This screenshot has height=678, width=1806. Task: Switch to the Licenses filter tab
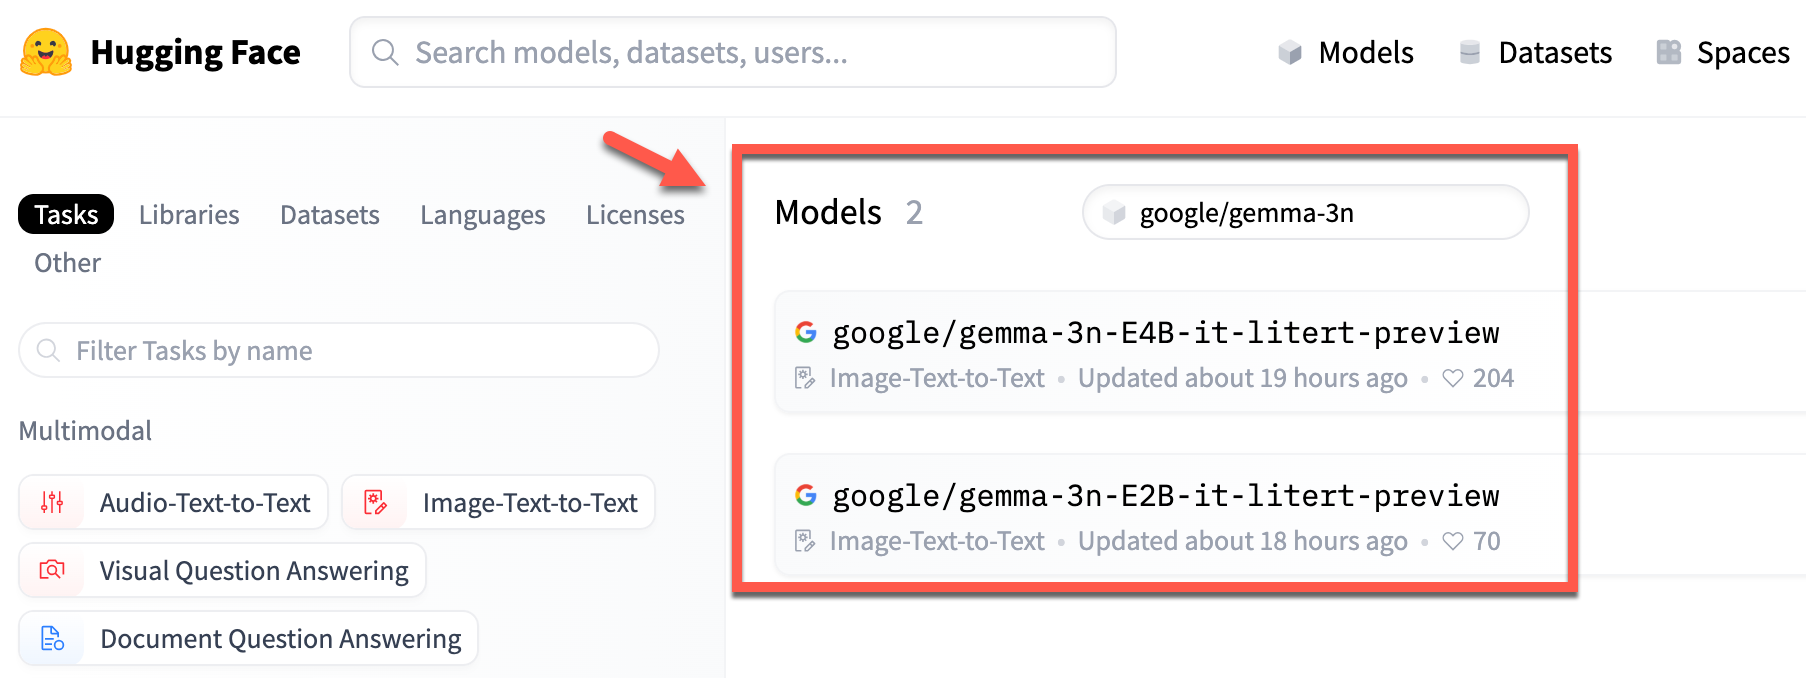tap(635, 215)
